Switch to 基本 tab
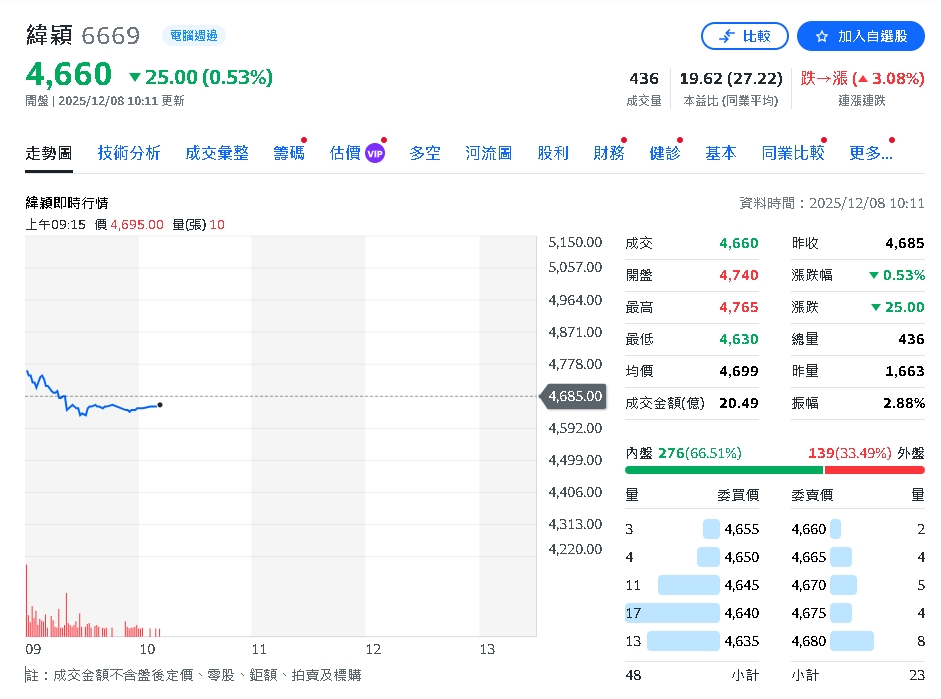Image resolution: width=941 pixels, height=699 pixels. pos(721,153)
